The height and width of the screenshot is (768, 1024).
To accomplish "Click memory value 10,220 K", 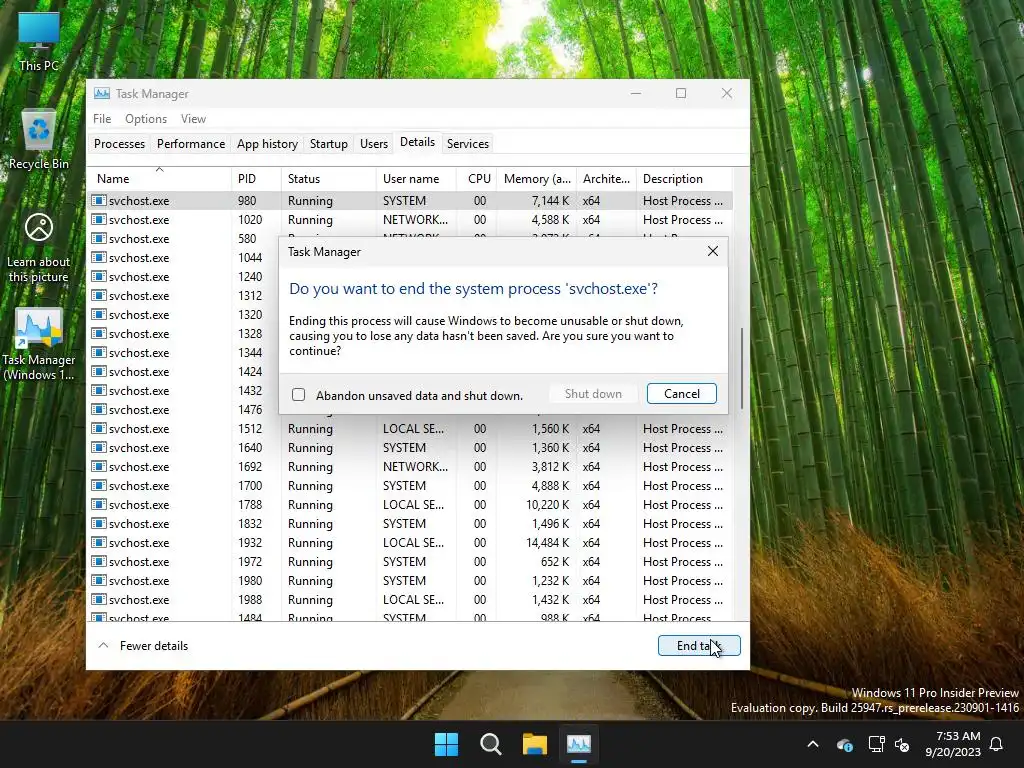I will pyautogui.click(x=547, y=504).
